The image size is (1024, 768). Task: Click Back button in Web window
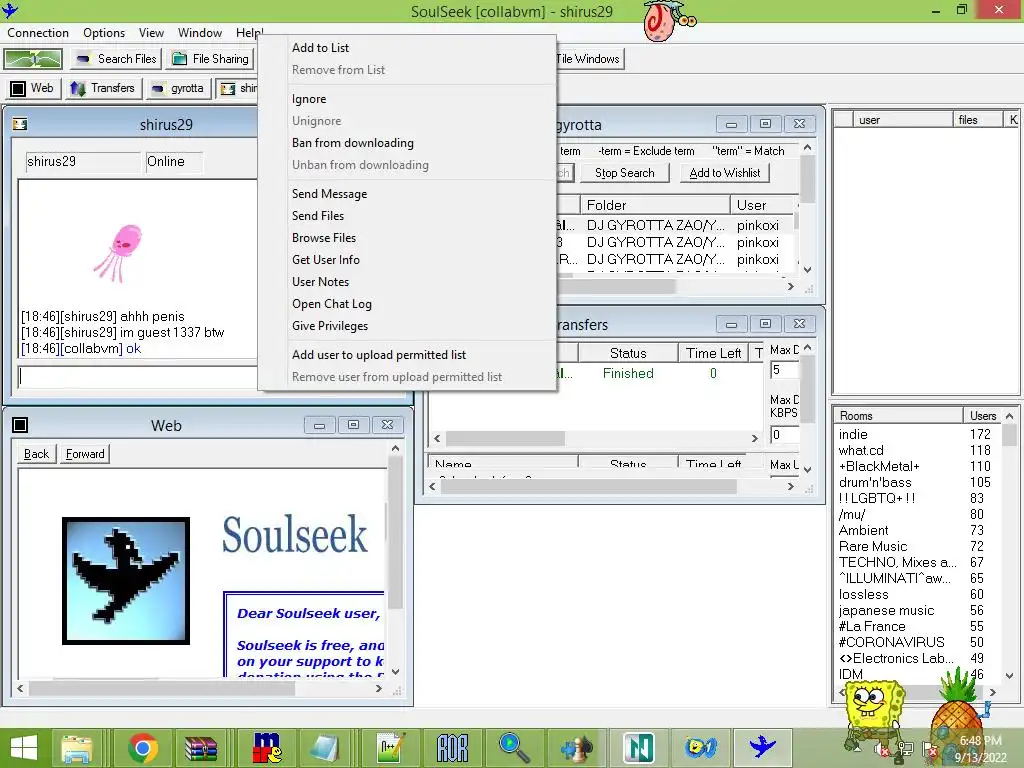click(37, 454)
